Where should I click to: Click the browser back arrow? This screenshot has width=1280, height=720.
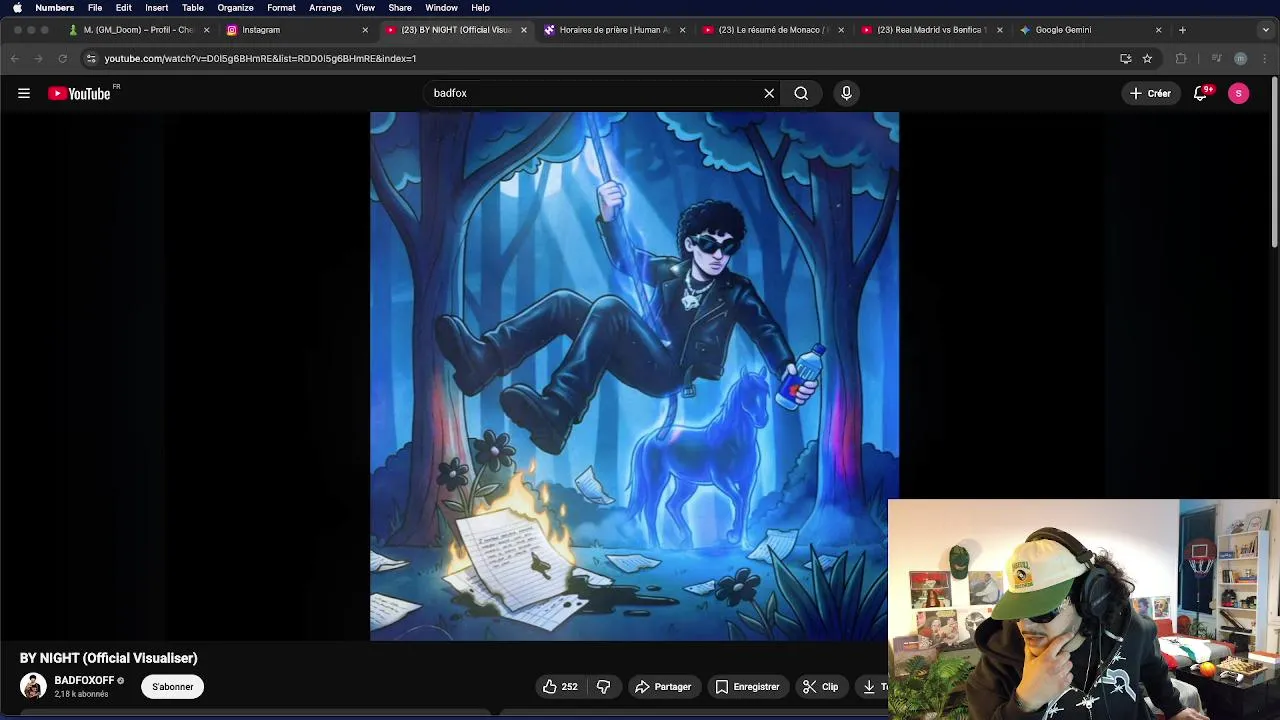pos(15,58)
